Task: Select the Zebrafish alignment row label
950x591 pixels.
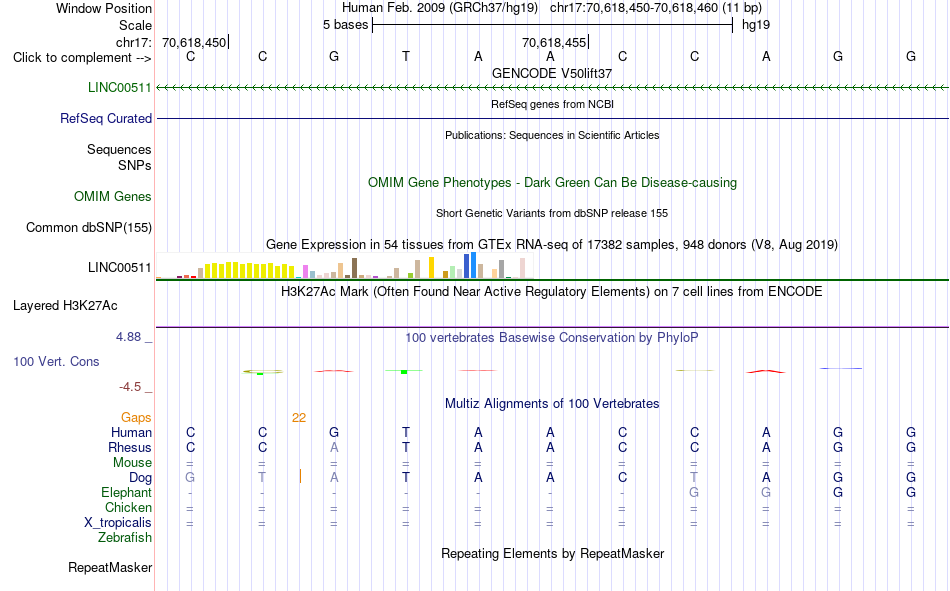Action: 125,537
